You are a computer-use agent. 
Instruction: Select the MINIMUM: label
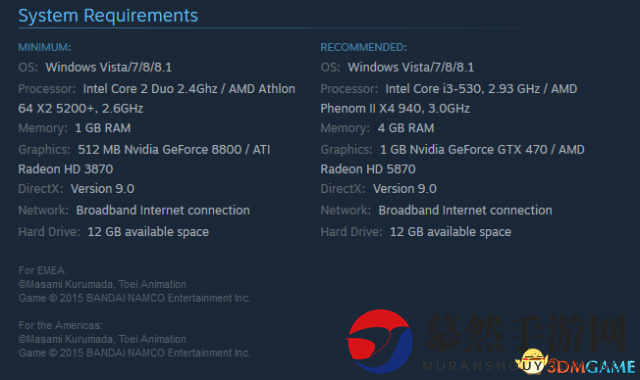click(x=44, y=47)
